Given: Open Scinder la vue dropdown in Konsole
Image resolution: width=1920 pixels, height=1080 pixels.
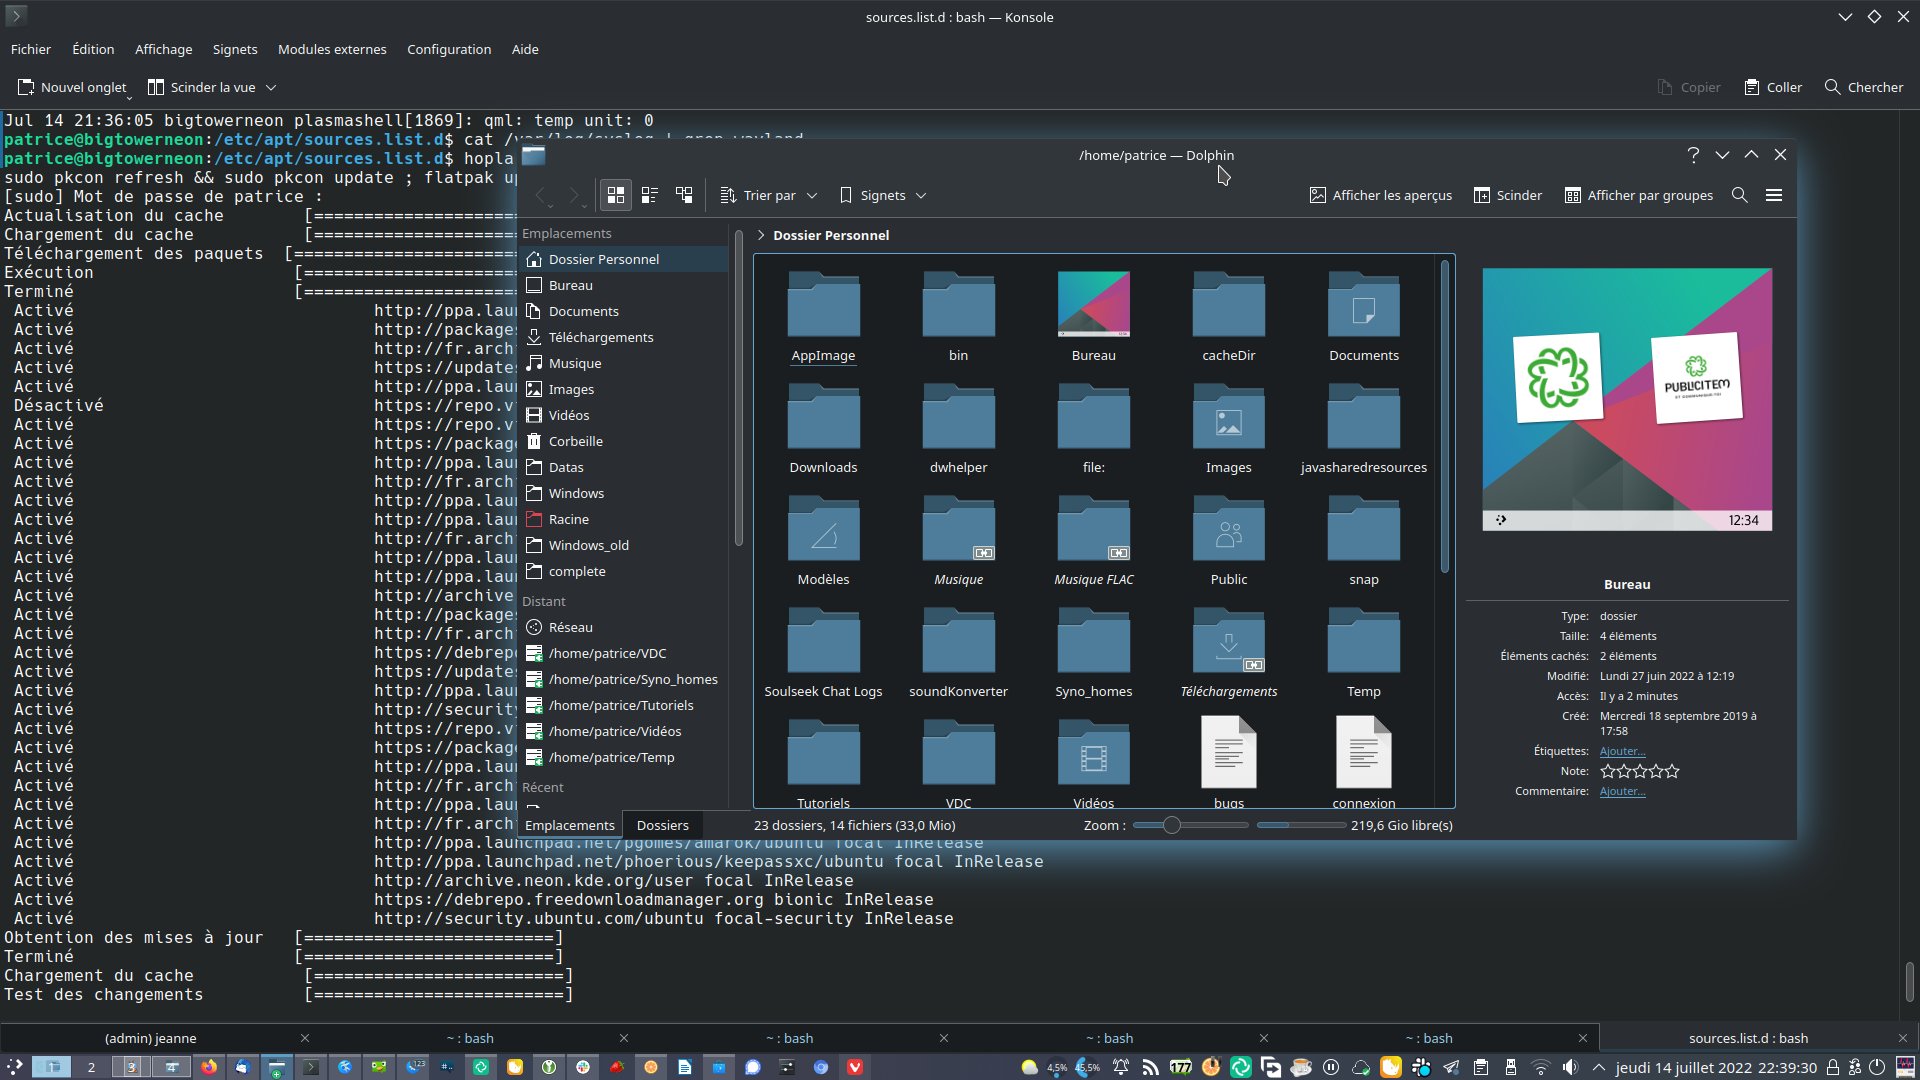Looking at the screenshot, I should tap(271, 87).
